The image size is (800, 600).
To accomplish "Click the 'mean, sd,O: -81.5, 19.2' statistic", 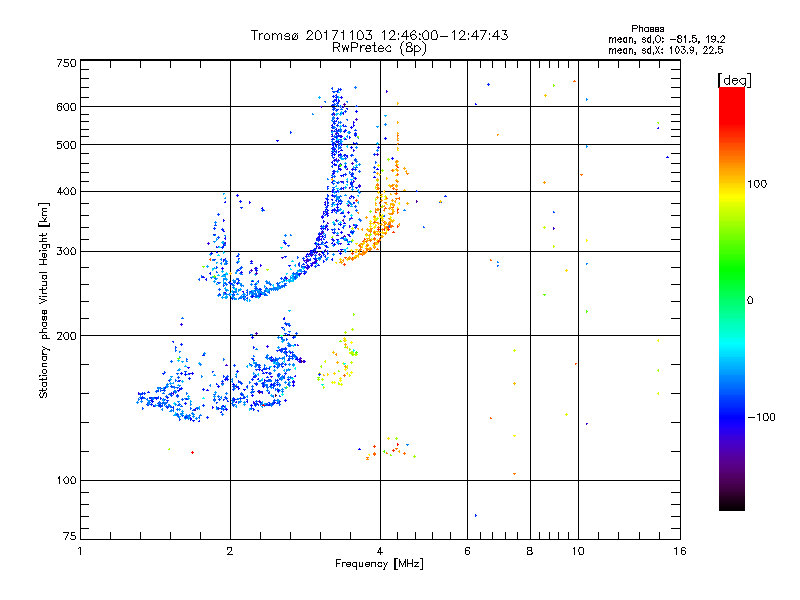I will click(666, 39).
